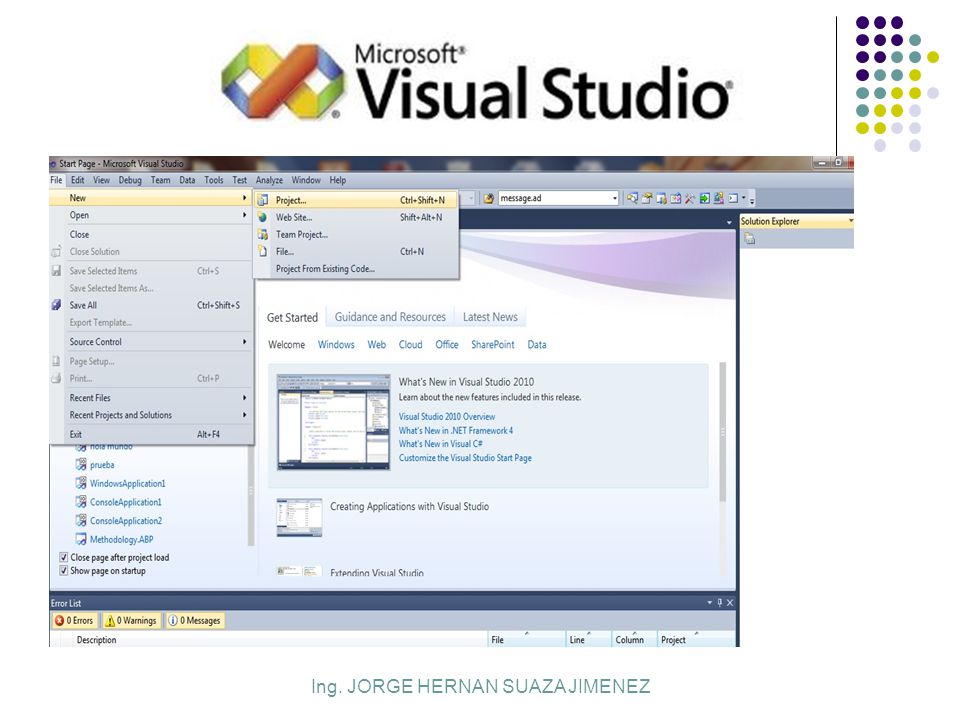Viewport: 960px width, 720px height.
Task: Select the Get Started tab
Action: tap(292, 317)
